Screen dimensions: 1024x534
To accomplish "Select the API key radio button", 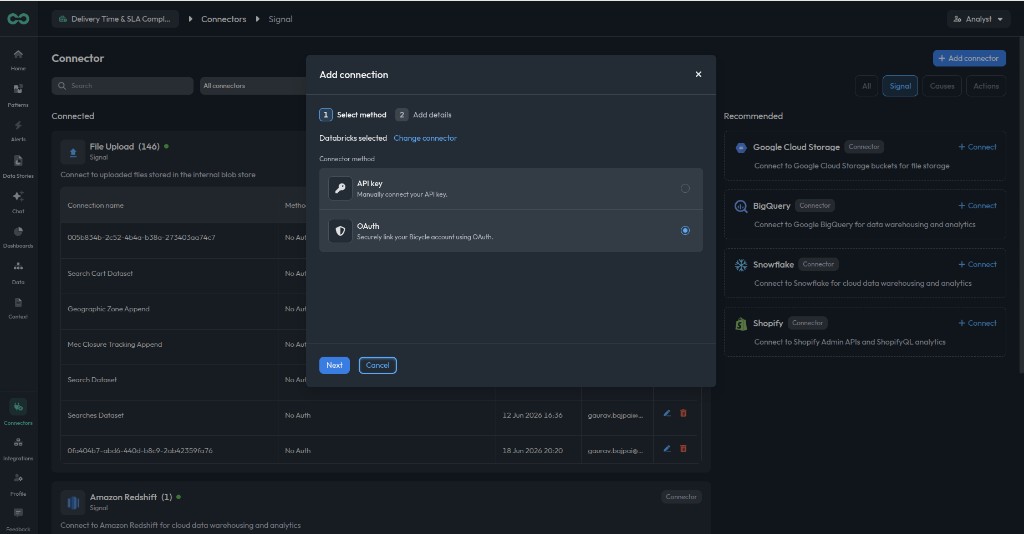I will tap(685, 189).
